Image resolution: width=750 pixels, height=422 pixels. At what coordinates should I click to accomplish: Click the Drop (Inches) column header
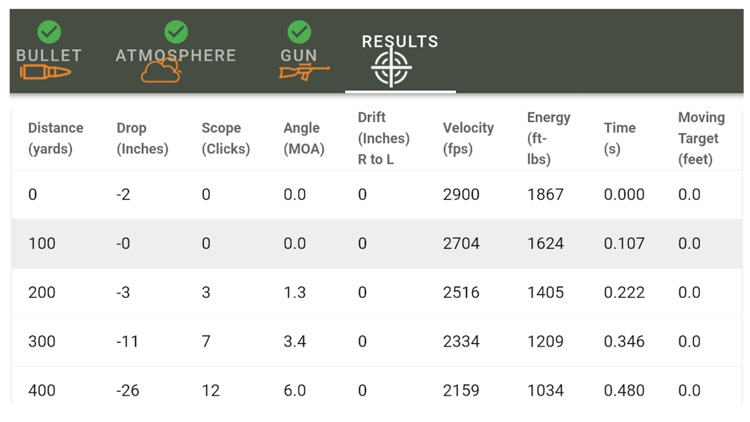pos(143,138)
